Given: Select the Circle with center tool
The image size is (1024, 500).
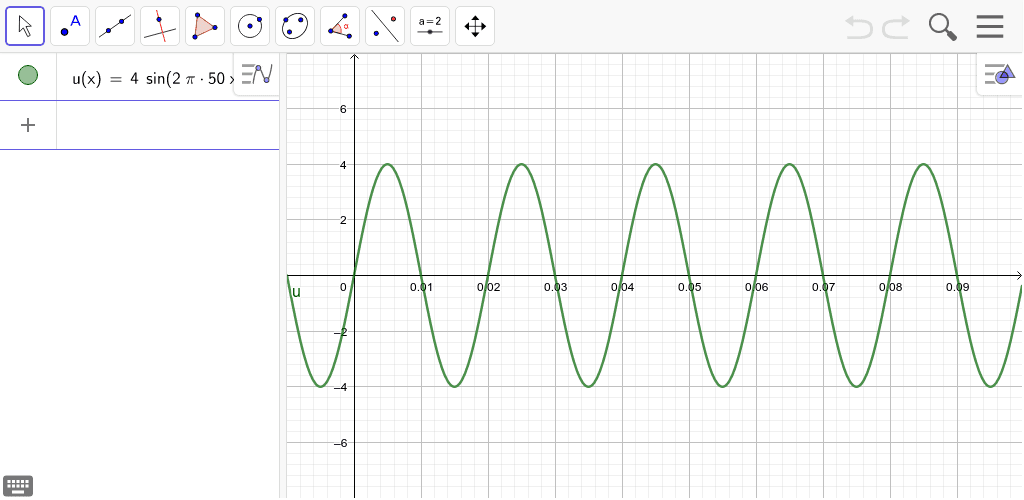Looking at the screenshot, I should [250, 26].
